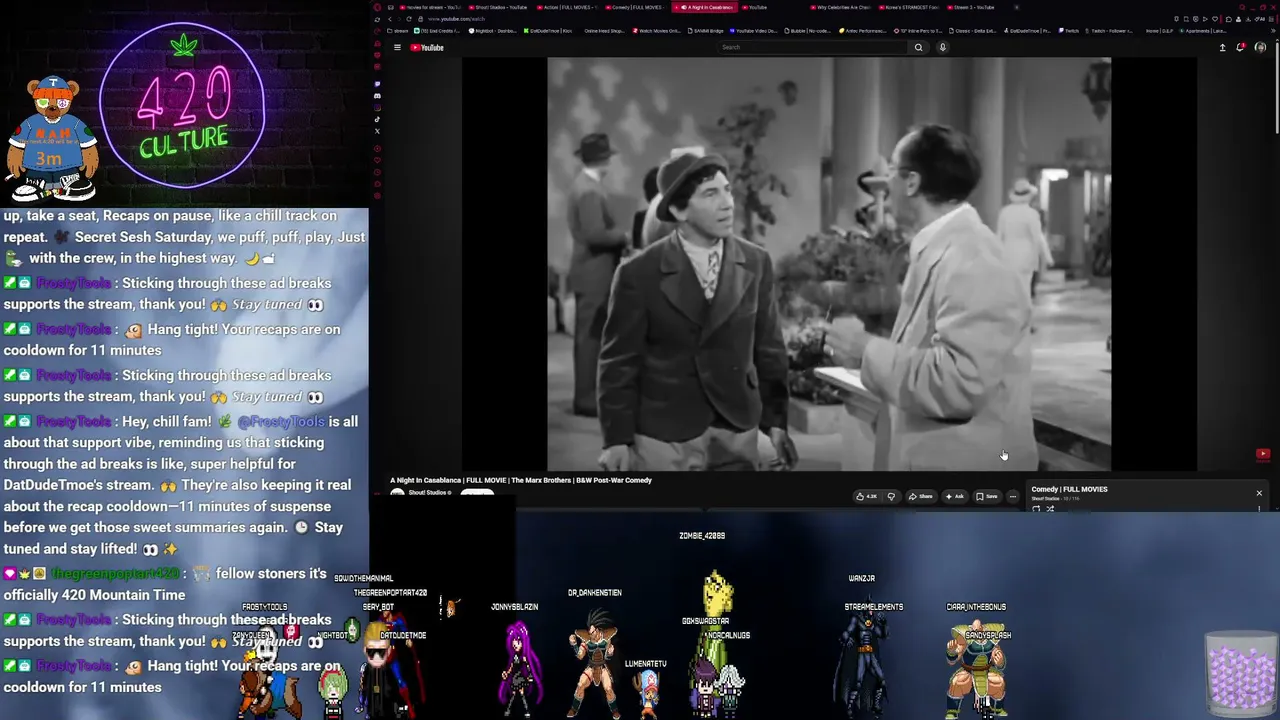Screen dimensions: 1280x720
Task: Click the 'DR_DANKENSTIEN' avatar name label
Action: point(595,593)
